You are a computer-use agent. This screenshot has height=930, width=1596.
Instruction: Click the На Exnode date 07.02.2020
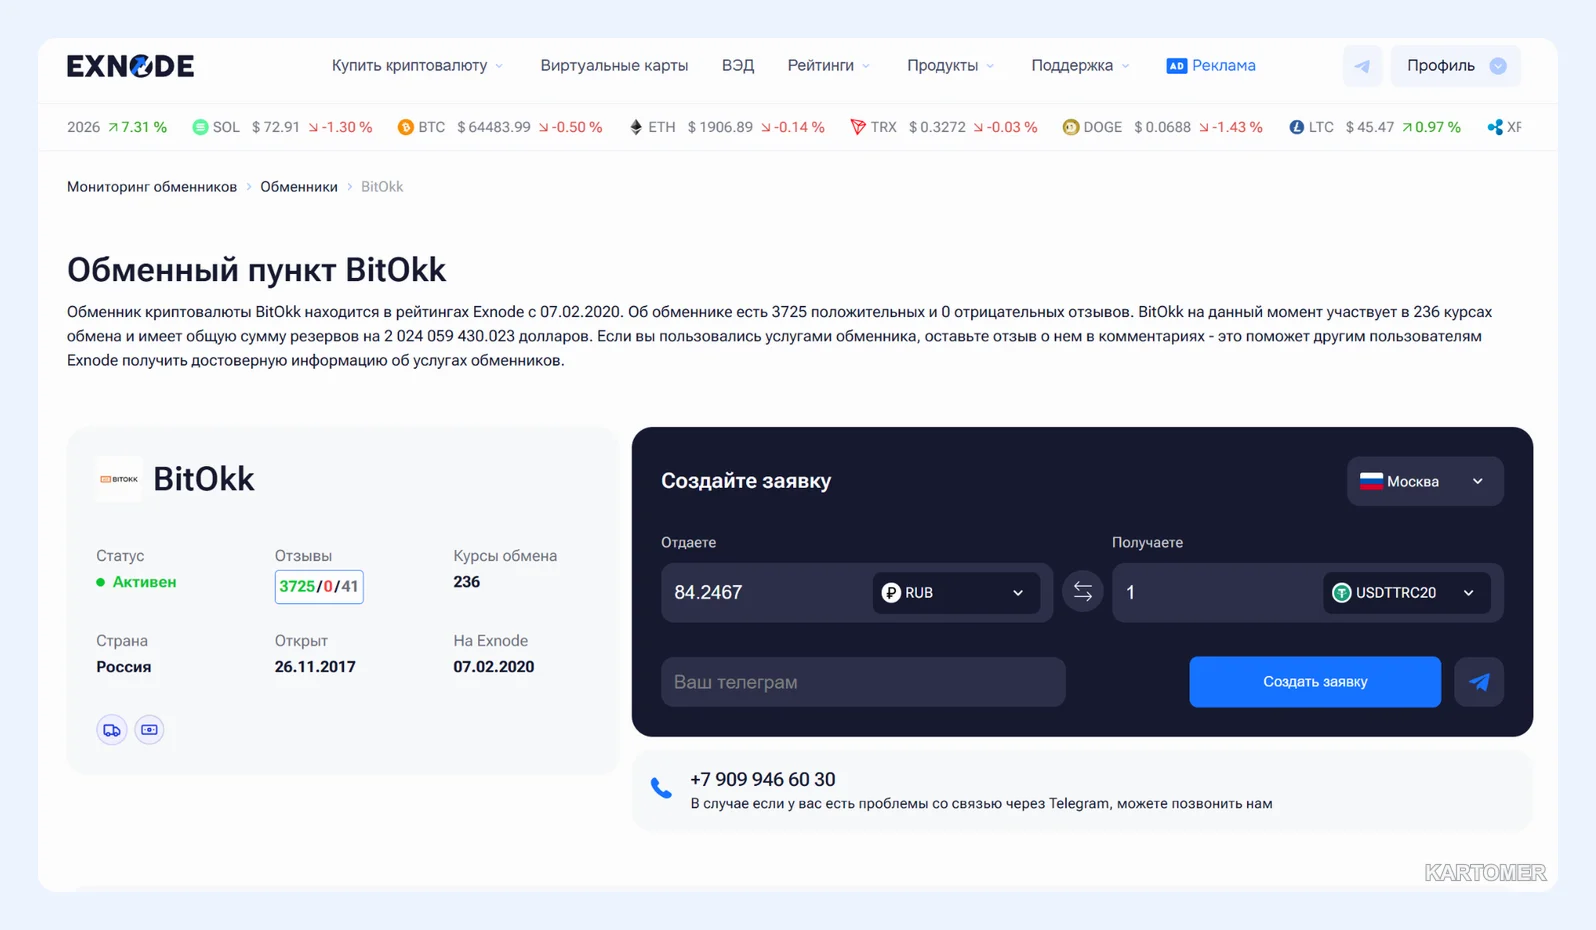(494, 667)
